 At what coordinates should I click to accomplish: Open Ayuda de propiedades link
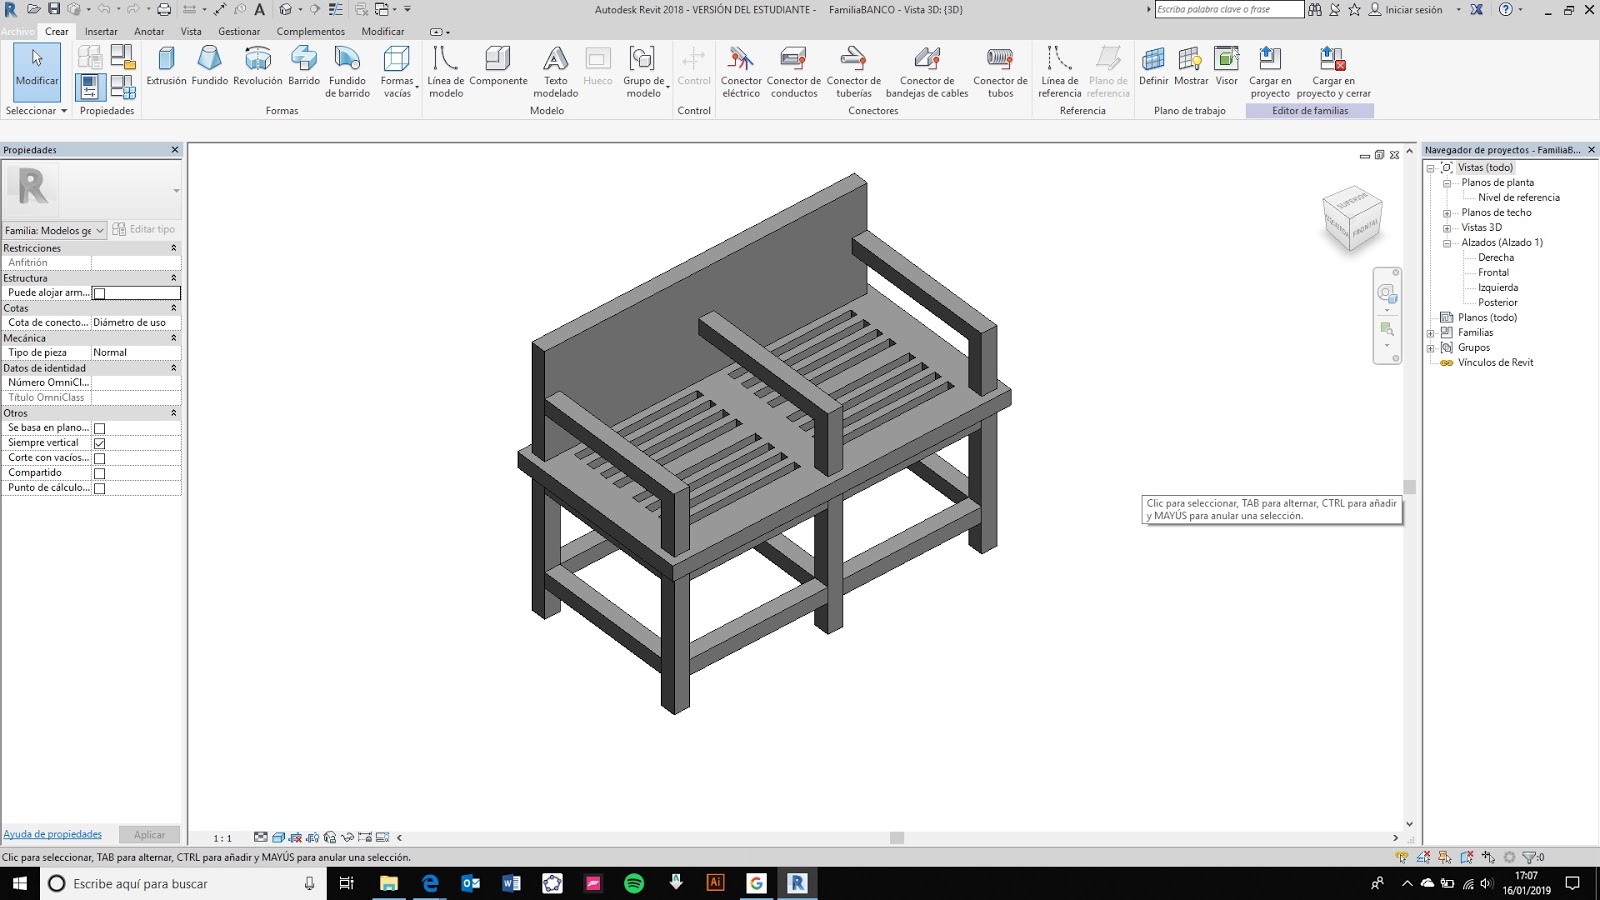click(52, 834)
